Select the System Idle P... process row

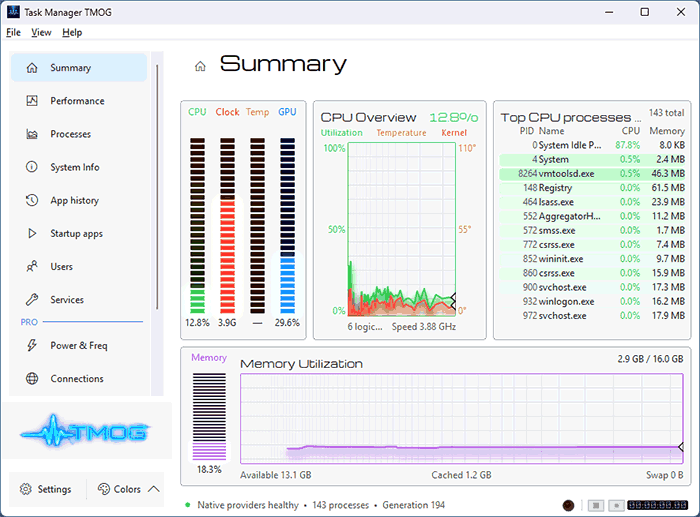click(x=592, y=145)
